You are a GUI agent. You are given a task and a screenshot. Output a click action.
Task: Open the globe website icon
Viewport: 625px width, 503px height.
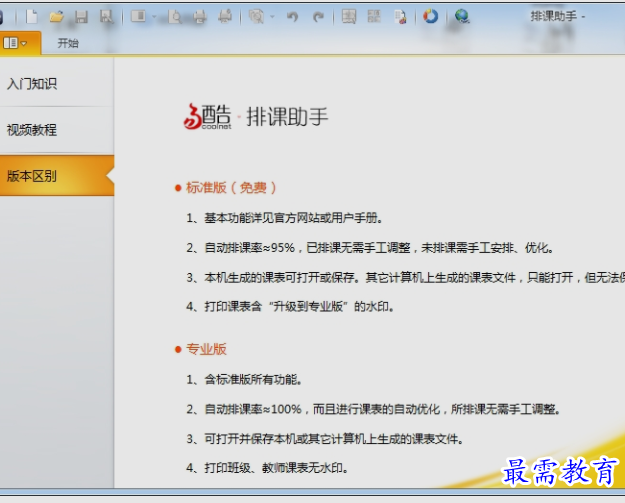462,16
